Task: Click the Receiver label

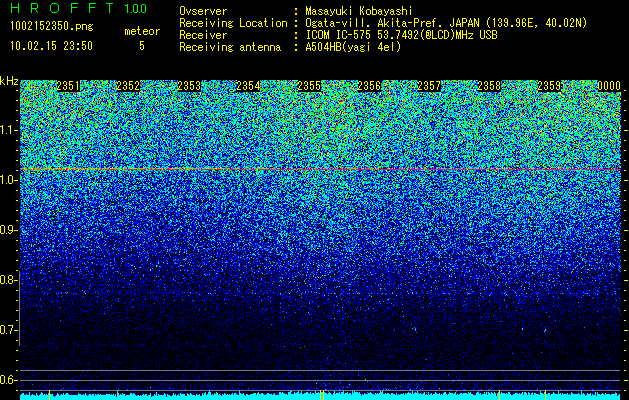Action: 203,35
